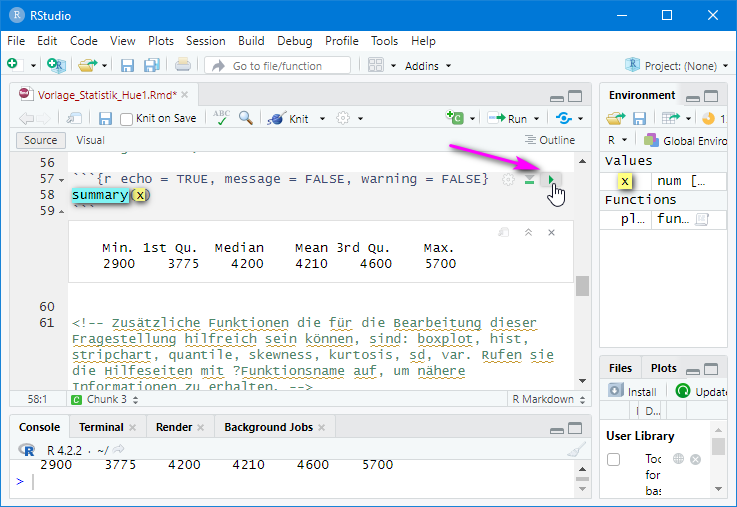Minimize the Console pane
The height and width of the screenshot is (507, 737).
(557, 429)
